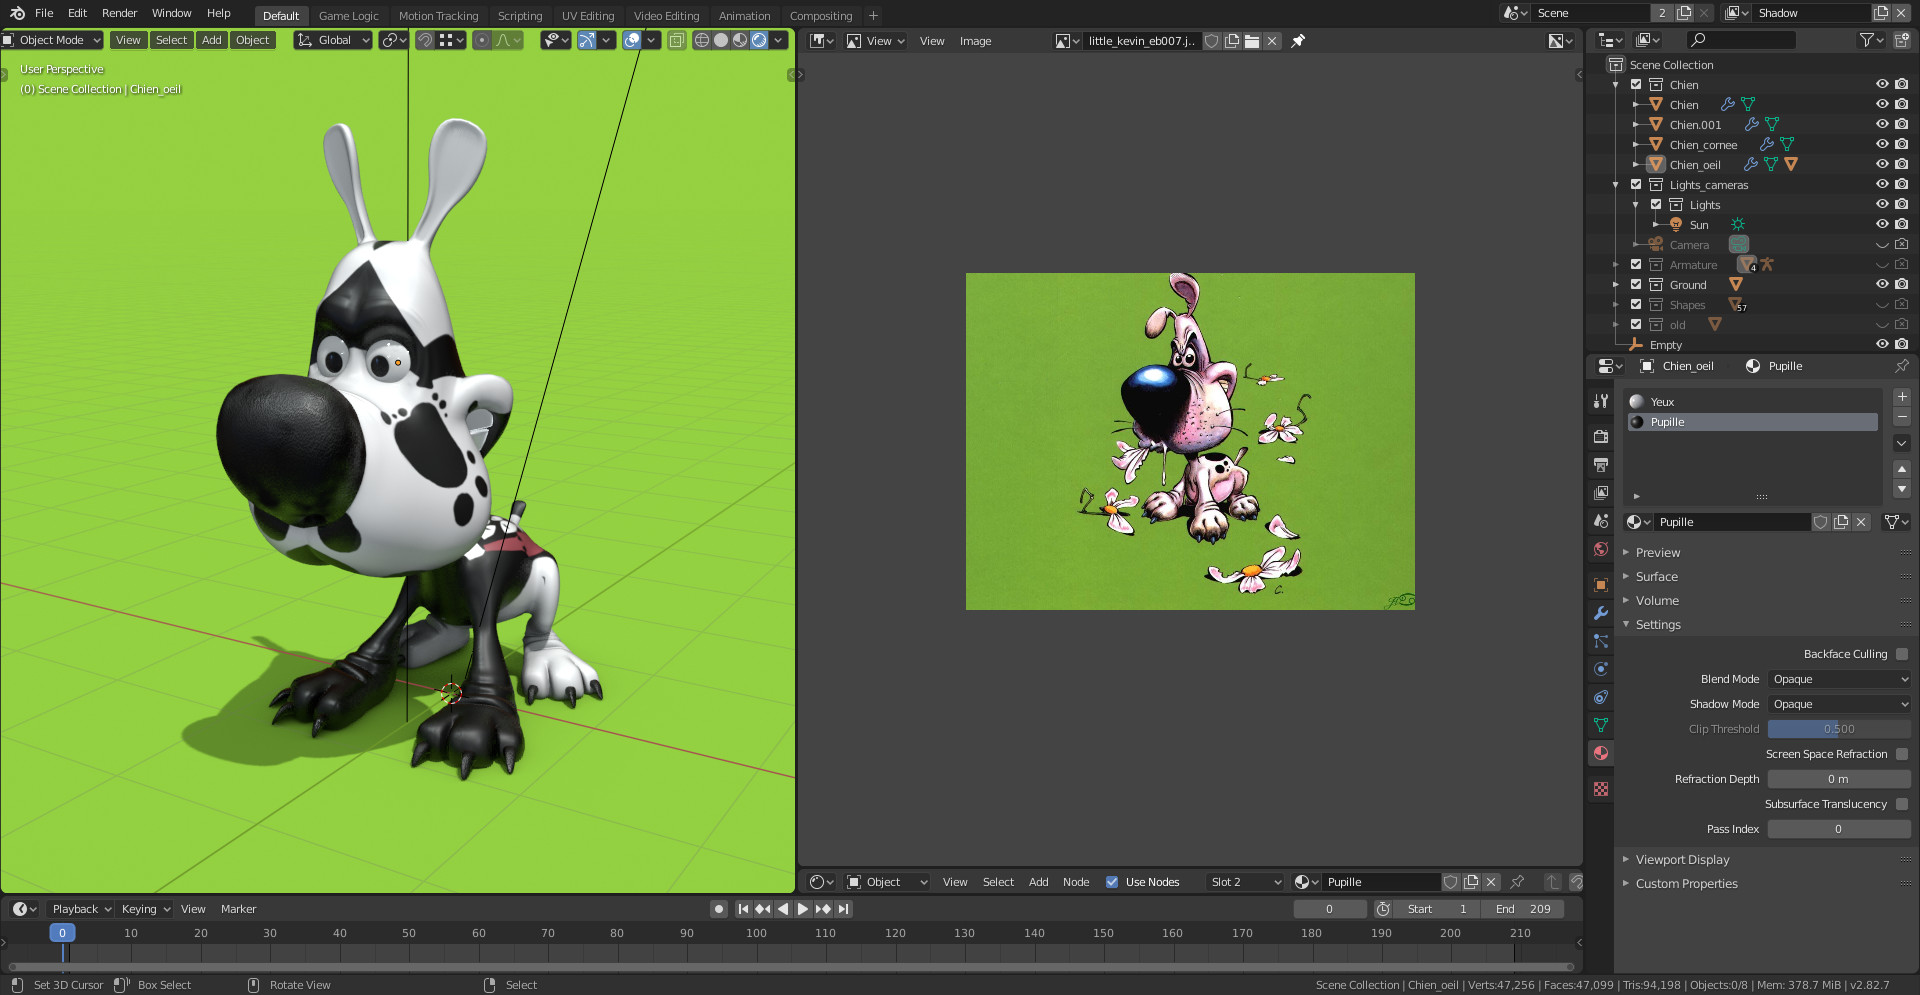Move material slot up
The image size is (1920, 995).
tap(1902, 469)
